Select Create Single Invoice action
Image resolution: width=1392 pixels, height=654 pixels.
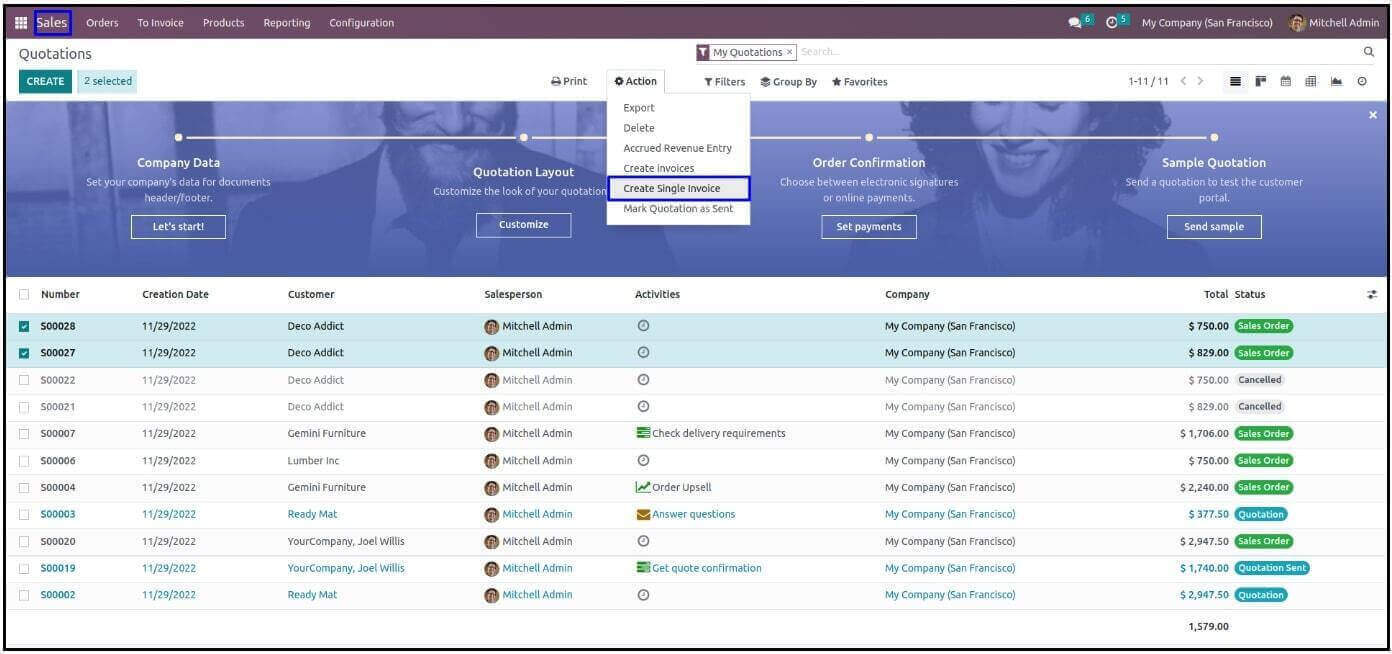pyautogui.click(x=678, y=188)
